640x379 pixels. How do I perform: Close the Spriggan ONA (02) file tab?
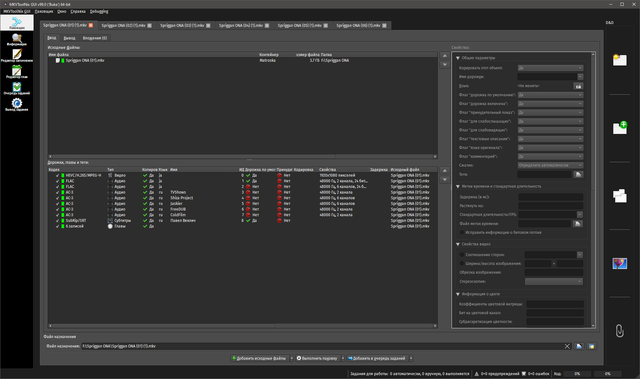click(x=149, y=25)
